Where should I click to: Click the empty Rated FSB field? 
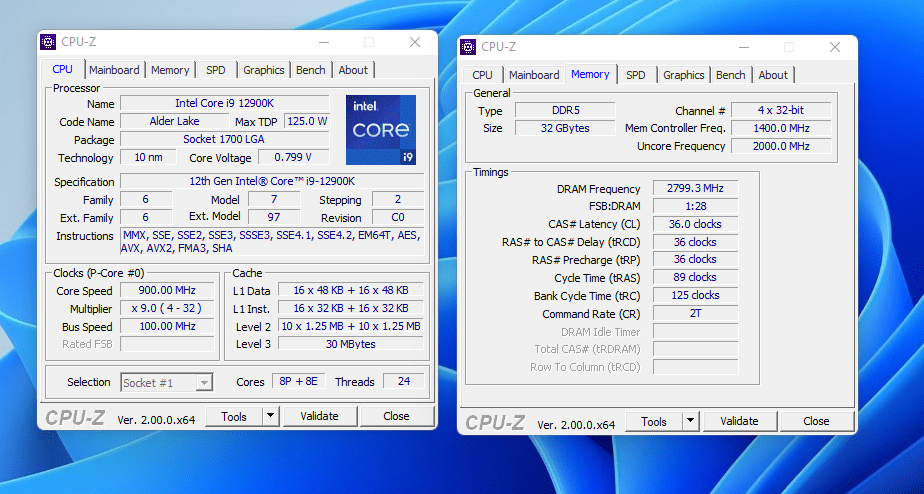[167, 344]
